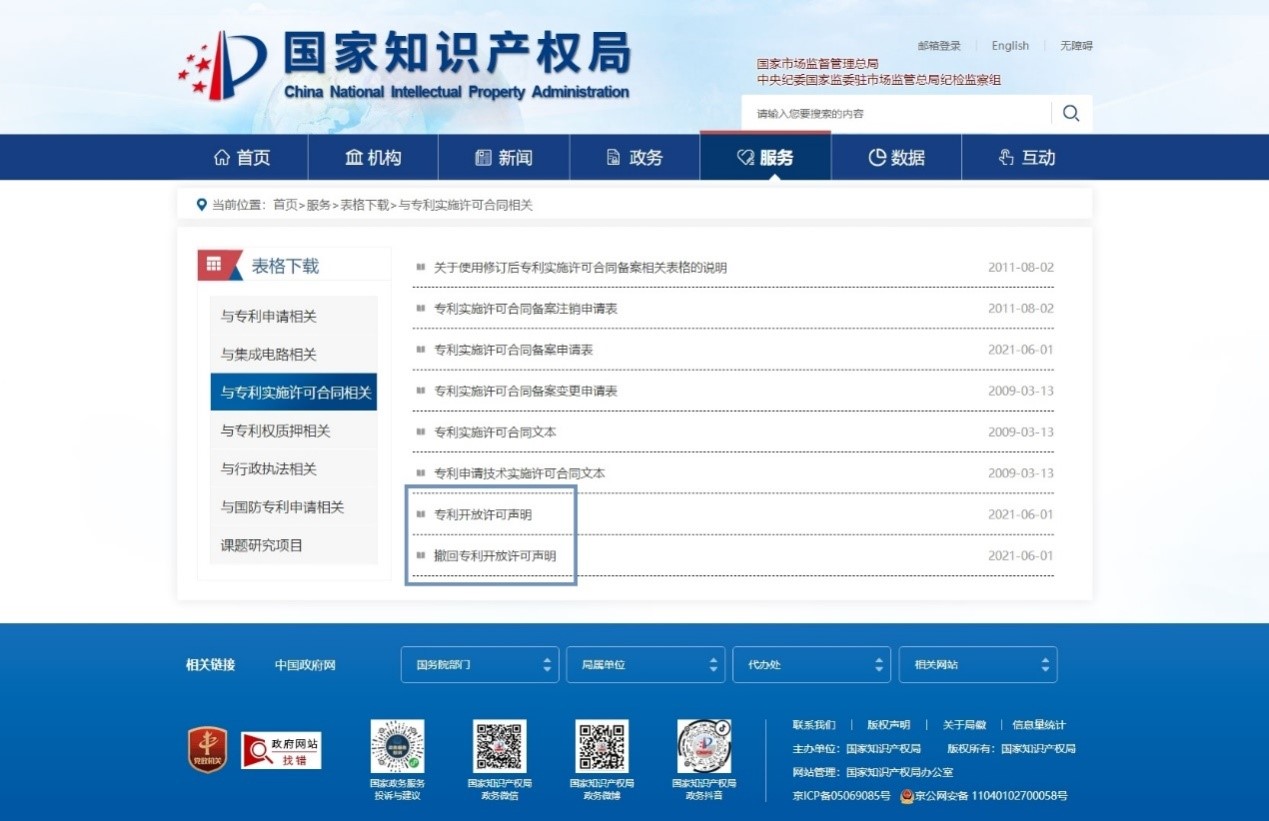1269x821 pixels.
Task: Open 撤回专利开放许可声明 link
Action: tap(495, 556)
